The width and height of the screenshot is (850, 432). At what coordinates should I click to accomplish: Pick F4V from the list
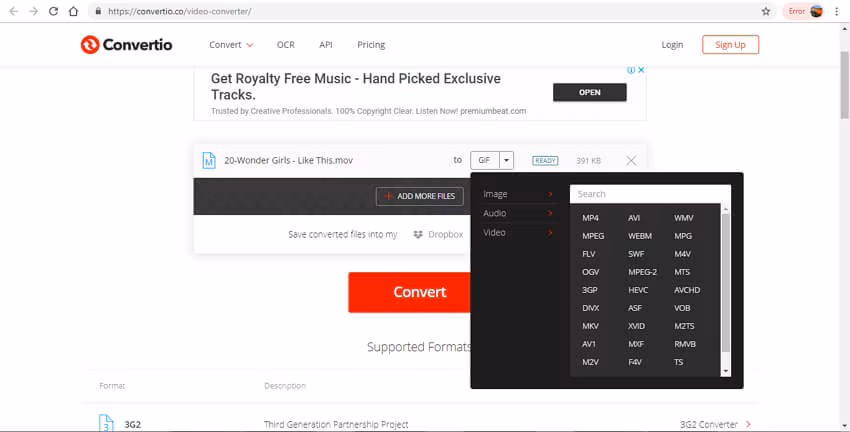tap(635, 362)
